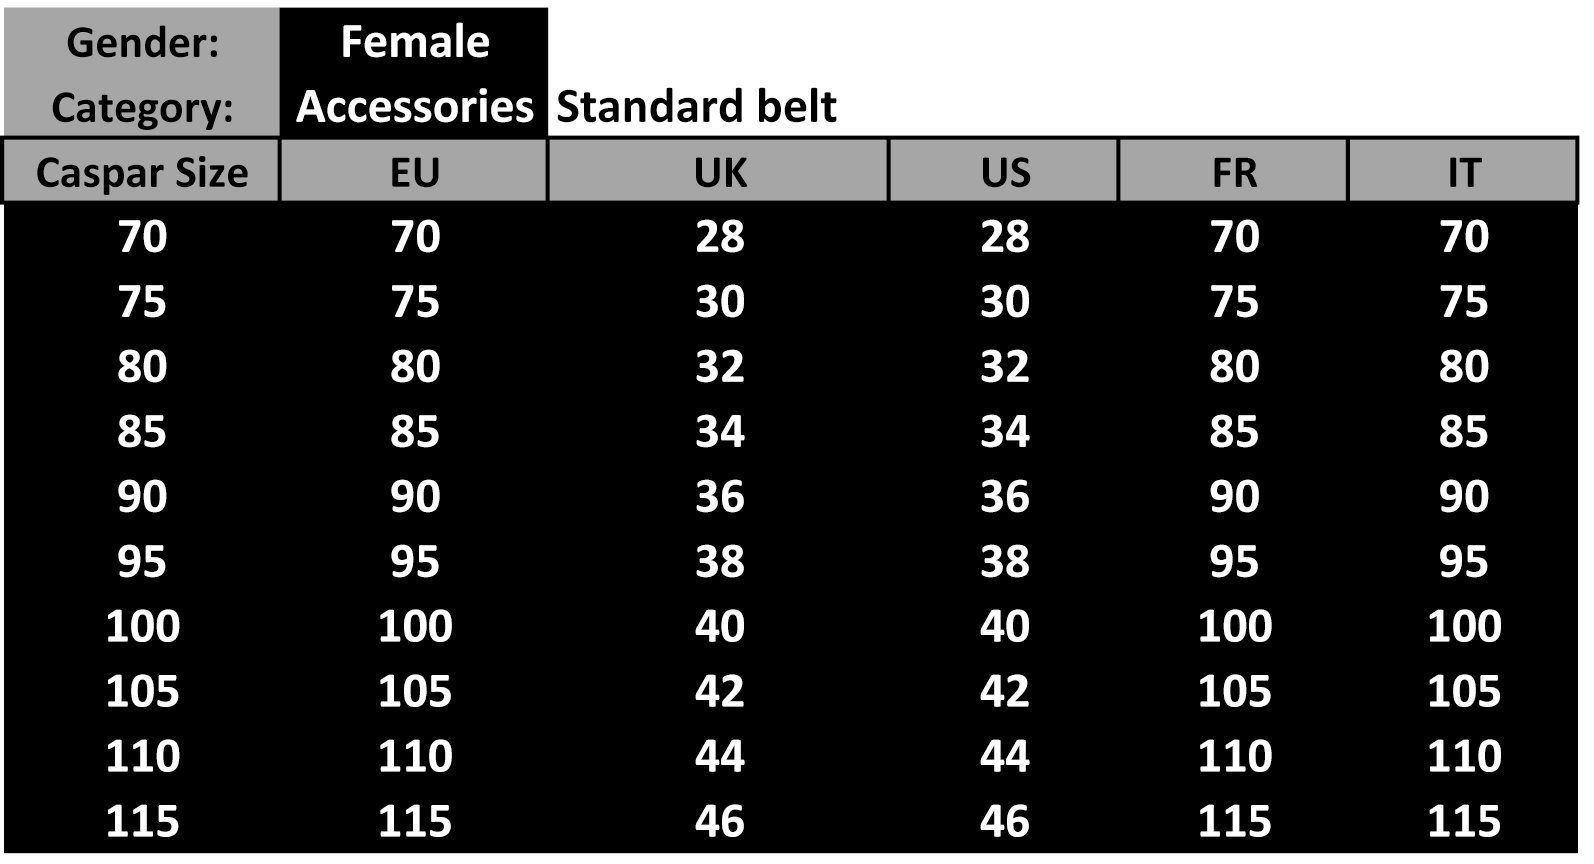
Task: Click the Female value cell
Action: click(414, 42)
